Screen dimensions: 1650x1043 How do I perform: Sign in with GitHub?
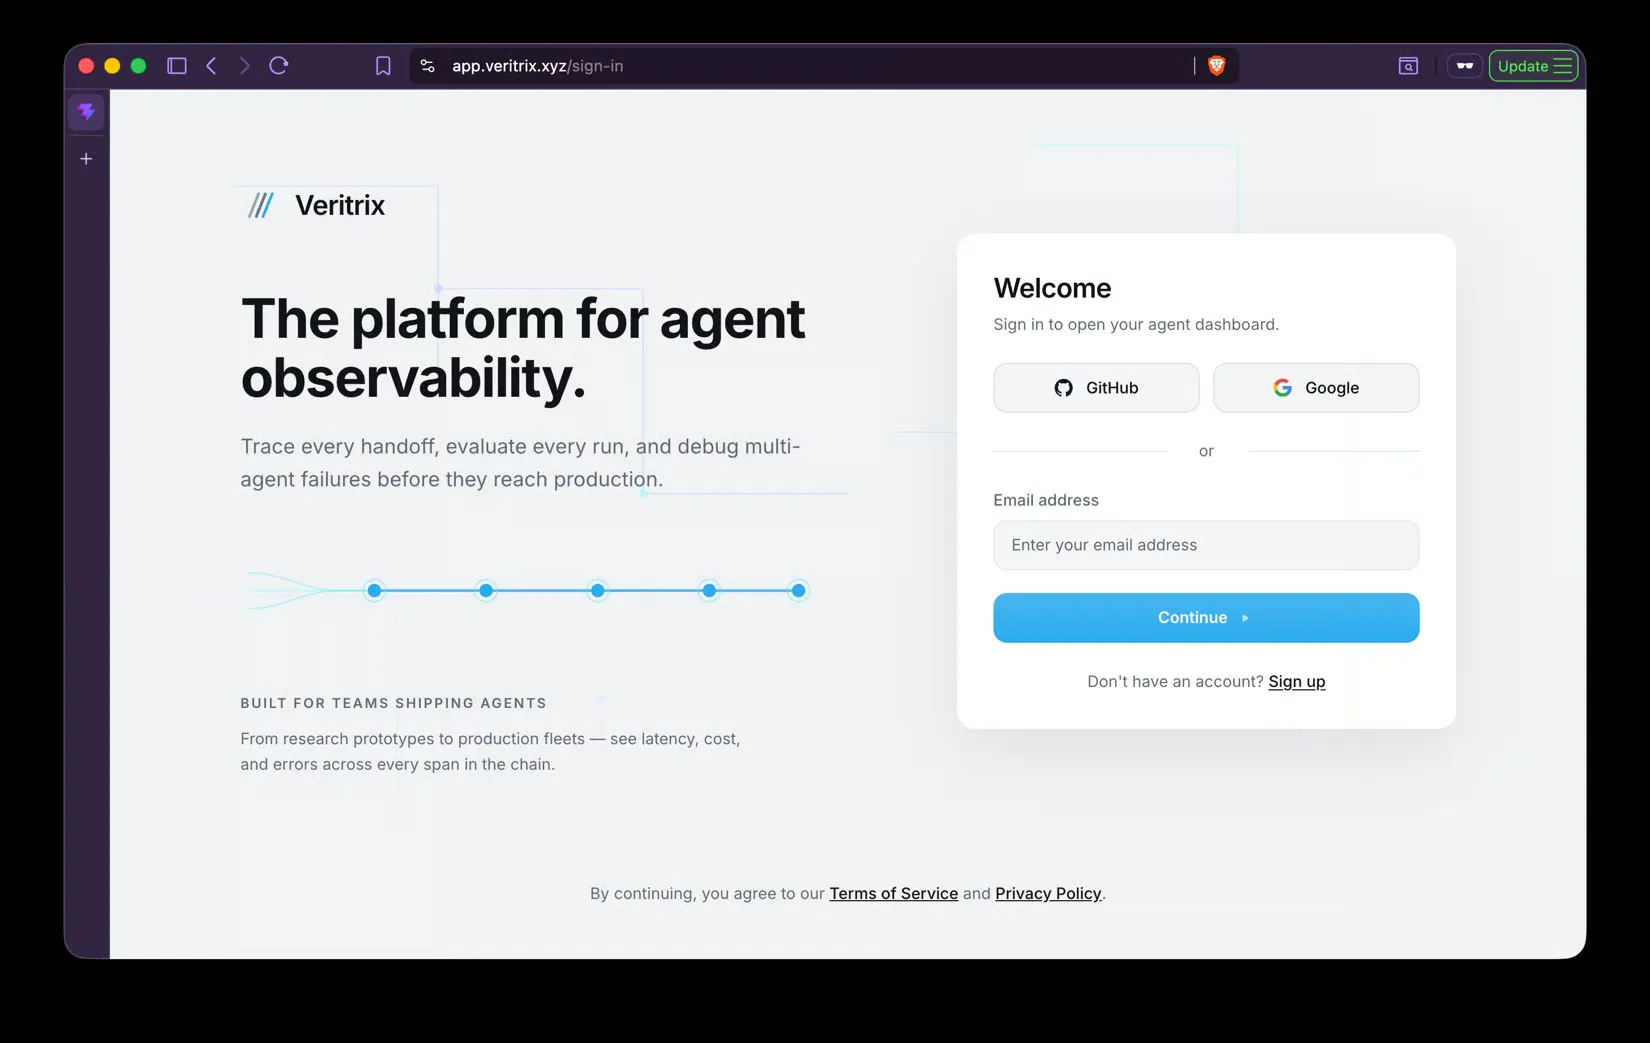click(1096, 388)
